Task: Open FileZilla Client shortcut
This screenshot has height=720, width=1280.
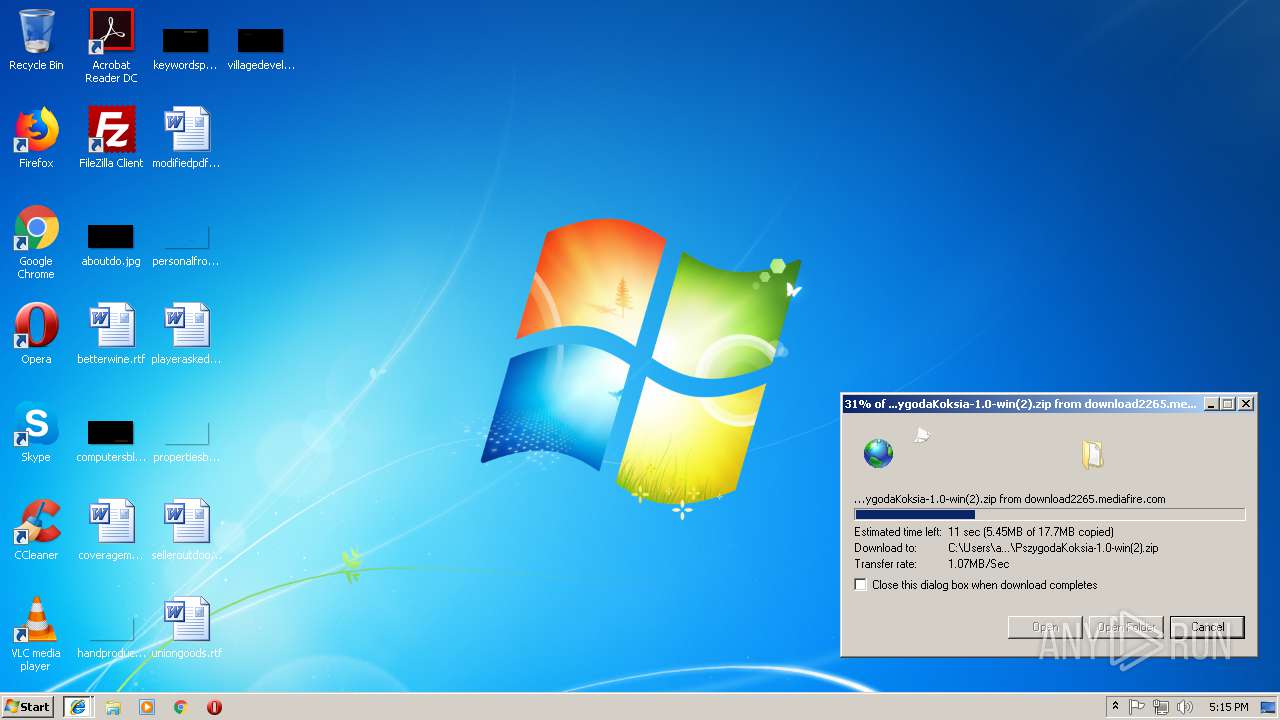Action: (x=111, y=138)
